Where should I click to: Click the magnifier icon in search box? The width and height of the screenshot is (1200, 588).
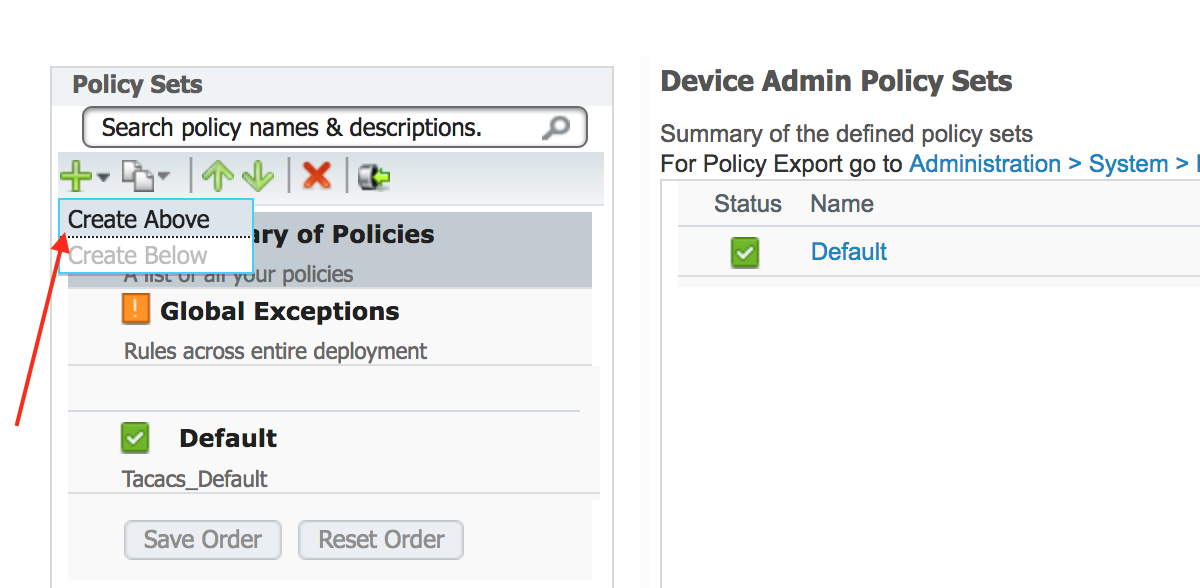coord(555,128)
